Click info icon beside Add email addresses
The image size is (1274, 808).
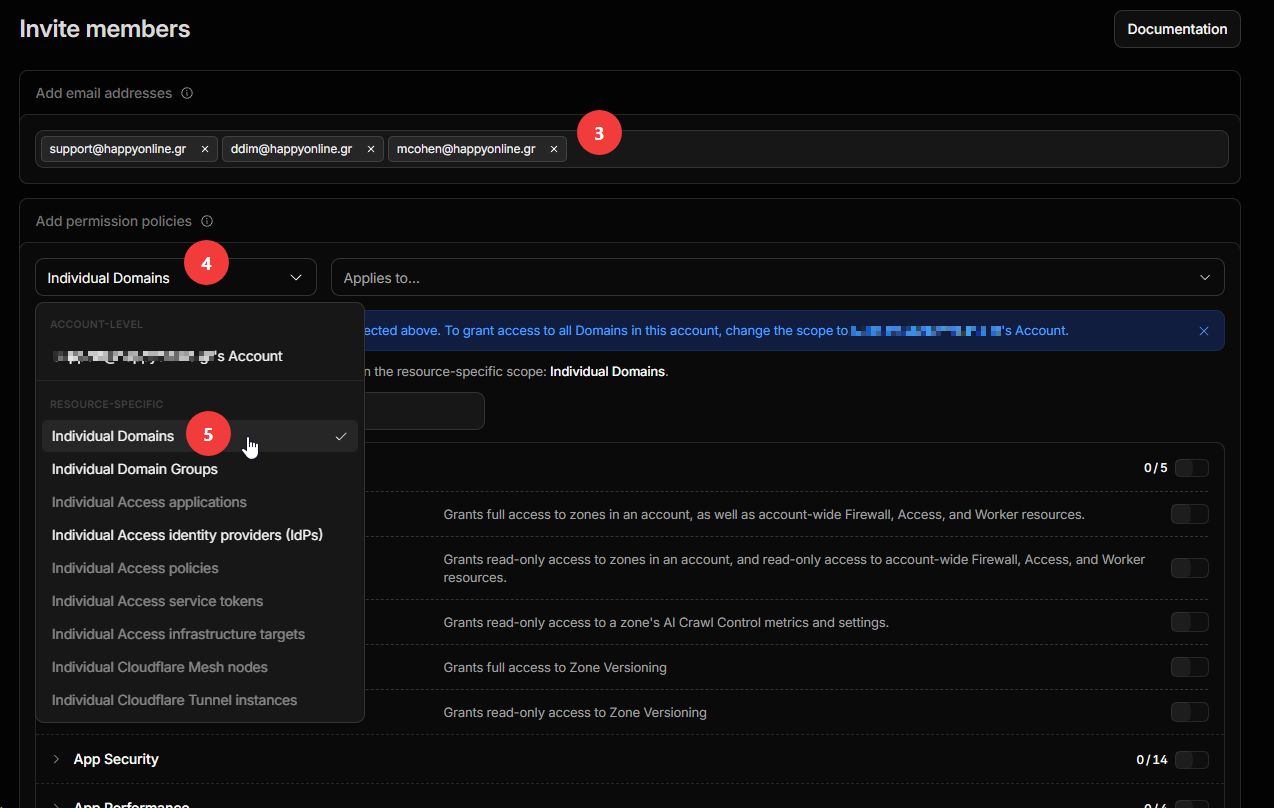point(186,93)
